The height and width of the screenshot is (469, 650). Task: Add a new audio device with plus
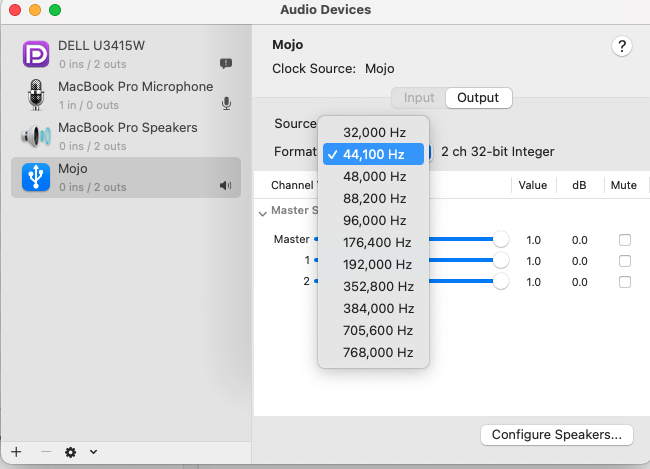tap(16, 452)
